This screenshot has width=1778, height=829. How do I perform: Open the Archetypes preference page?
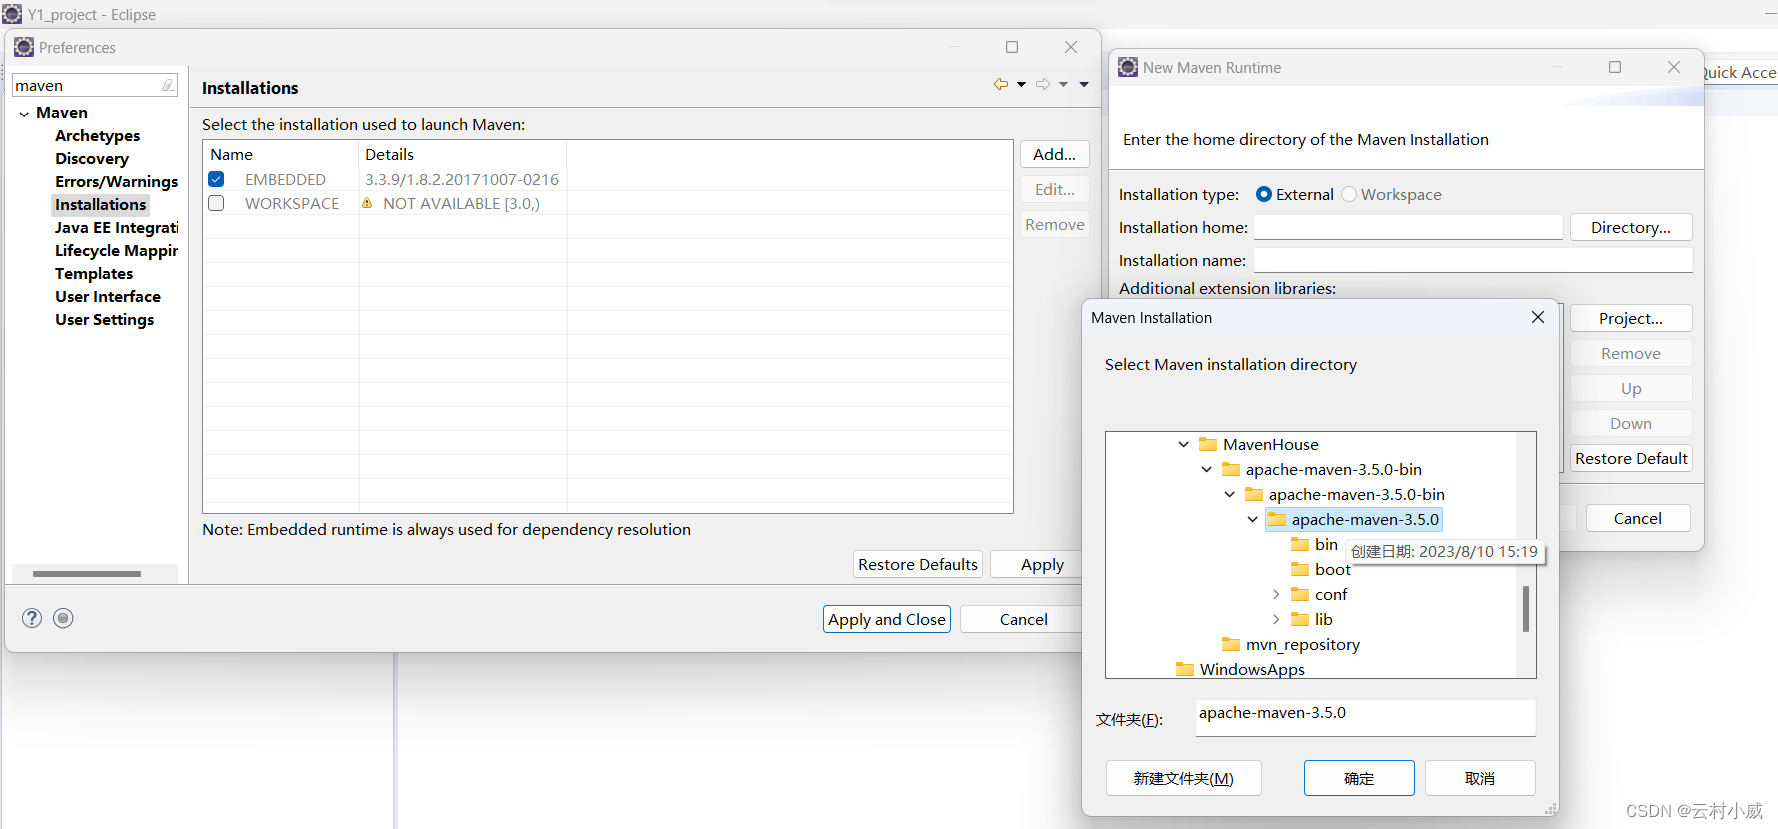pos(98,136)
